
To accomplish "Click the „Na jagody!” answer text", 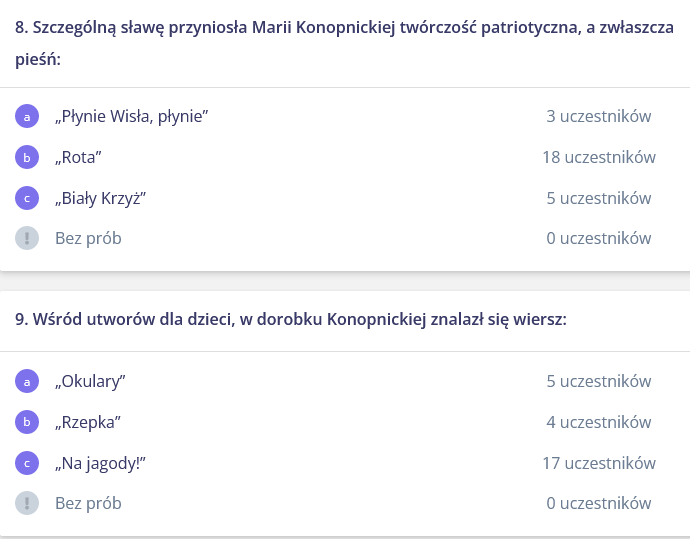I will click(x=100, y=463).
